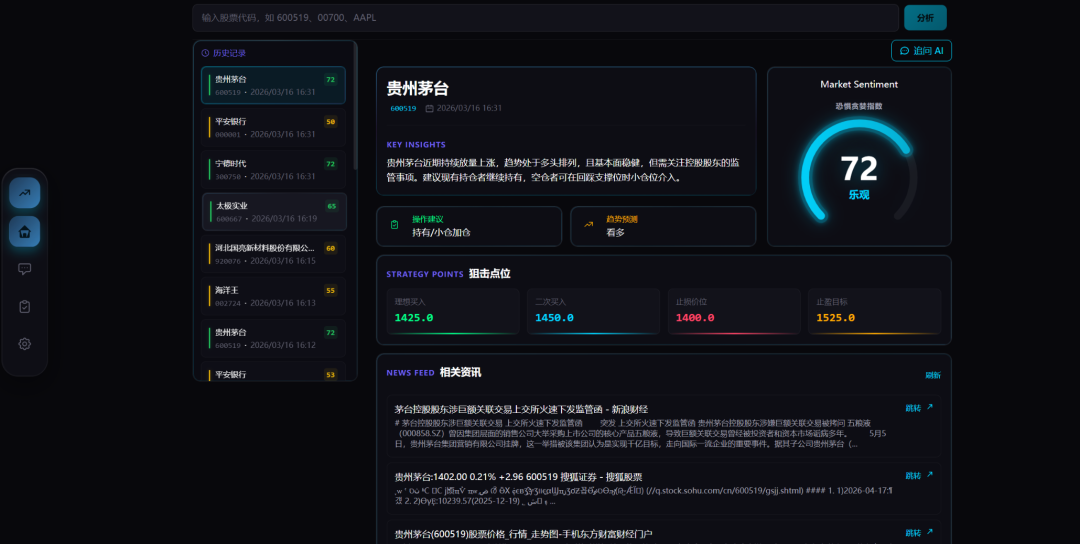Open headline 贵州茅台:1402.00 0.21% +2.96
This screenshot has width=1080, height=544.
518,477
